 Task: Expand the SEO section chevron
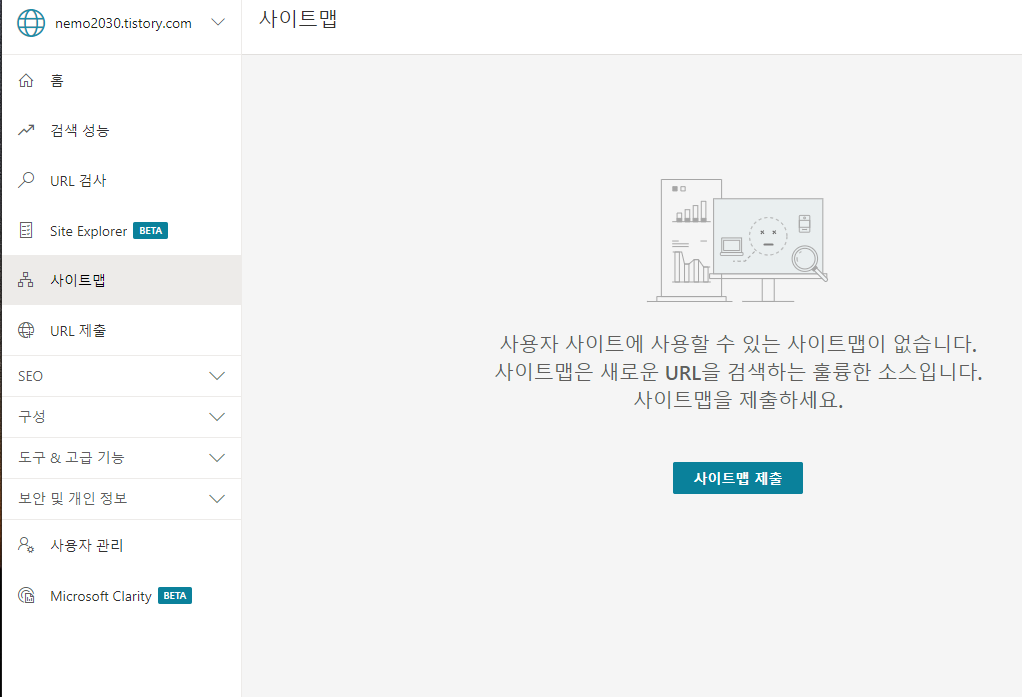(x=217, y=376)
